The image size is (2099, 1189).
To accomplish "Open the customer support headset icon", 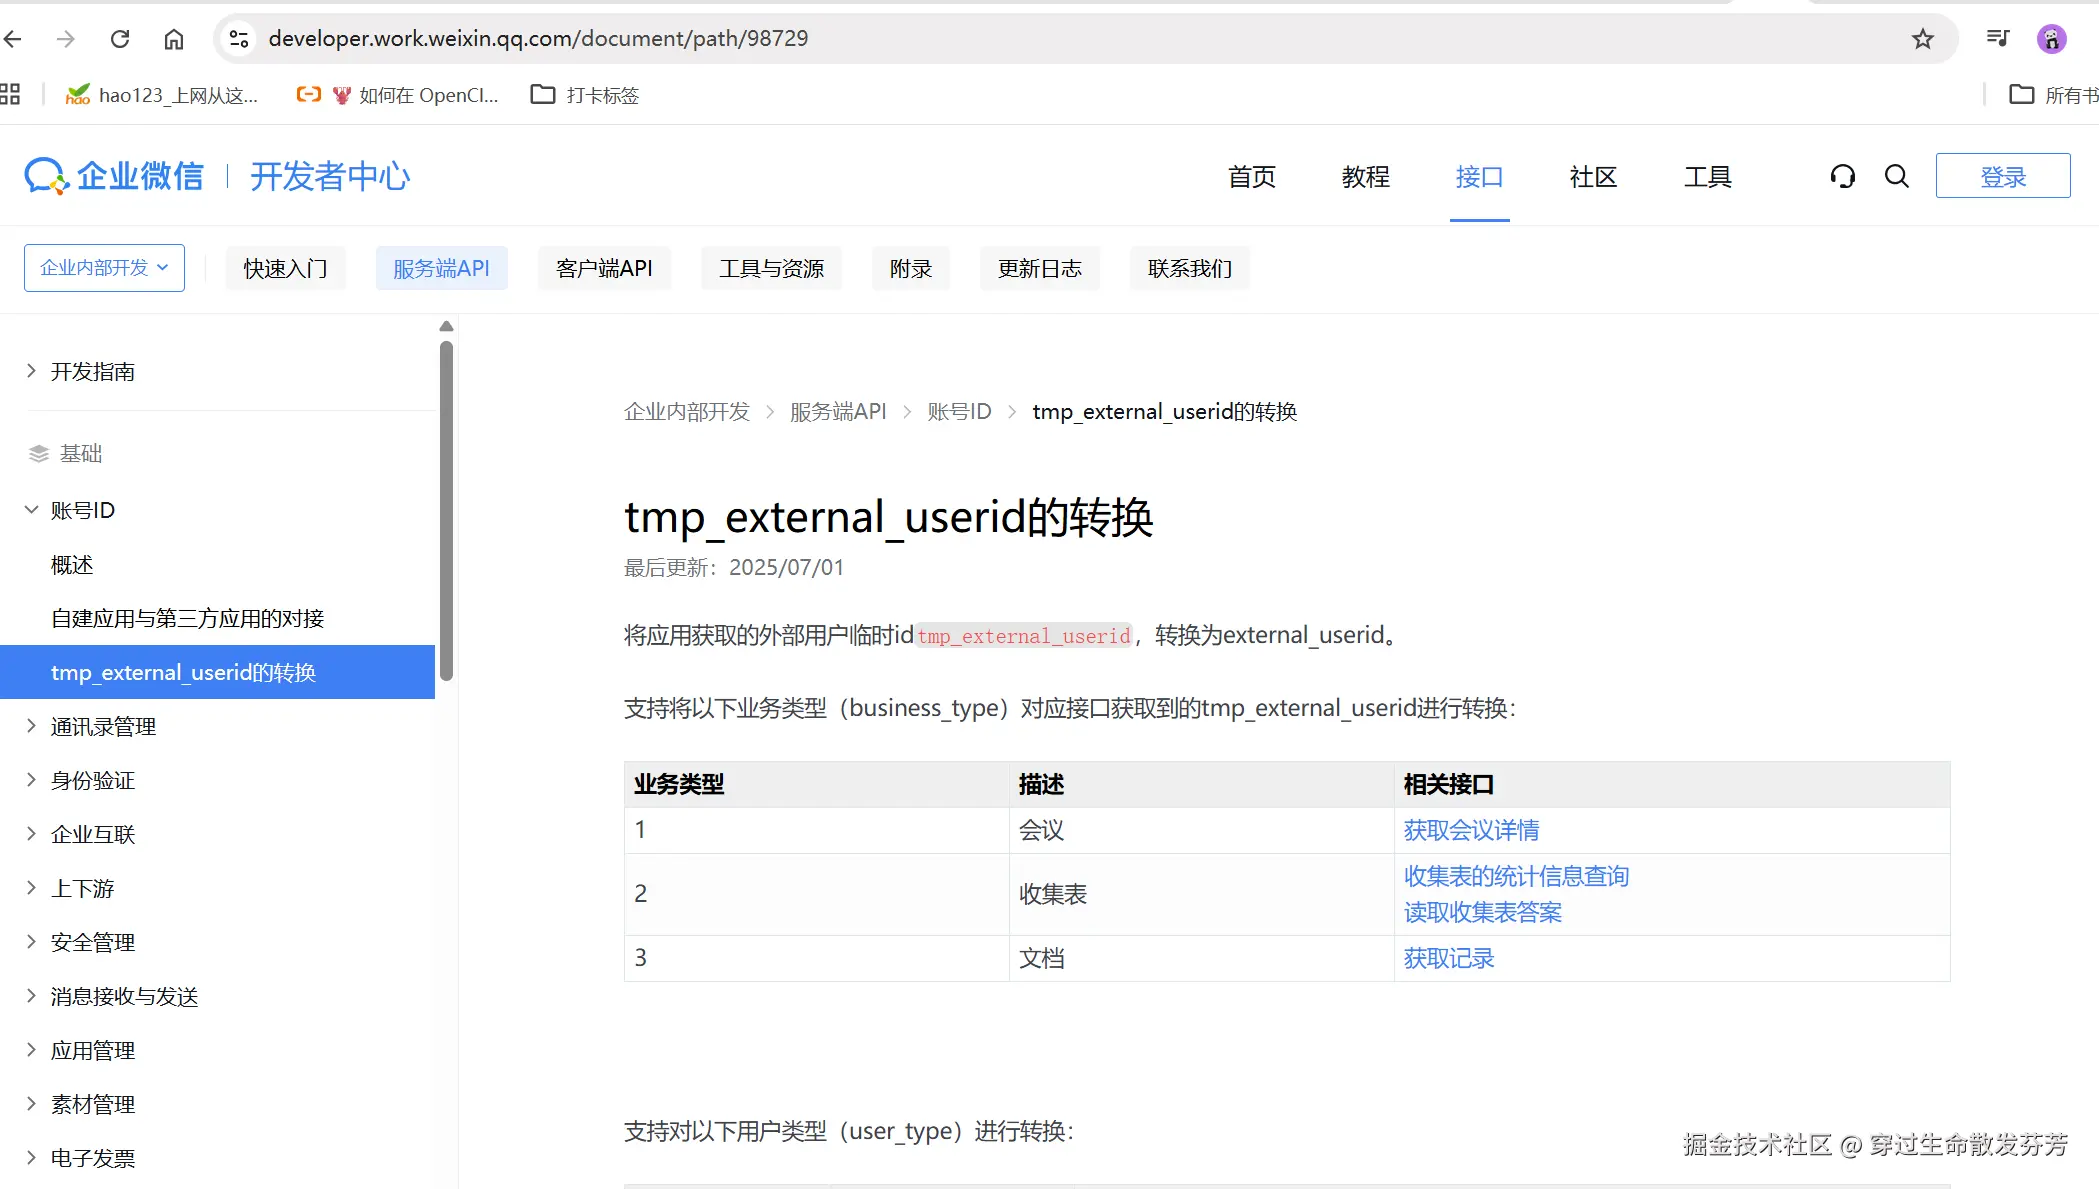I will 1842,177.
